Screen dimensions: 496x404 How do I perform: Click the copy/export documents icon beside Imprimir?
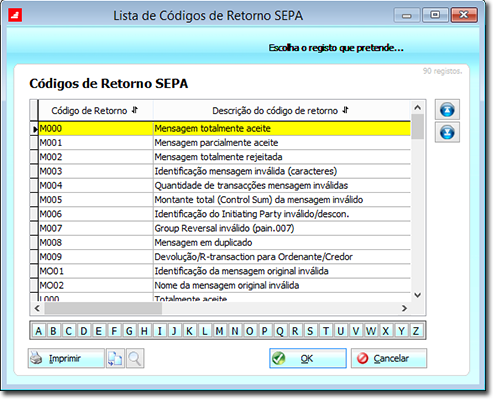pos(115,359)
